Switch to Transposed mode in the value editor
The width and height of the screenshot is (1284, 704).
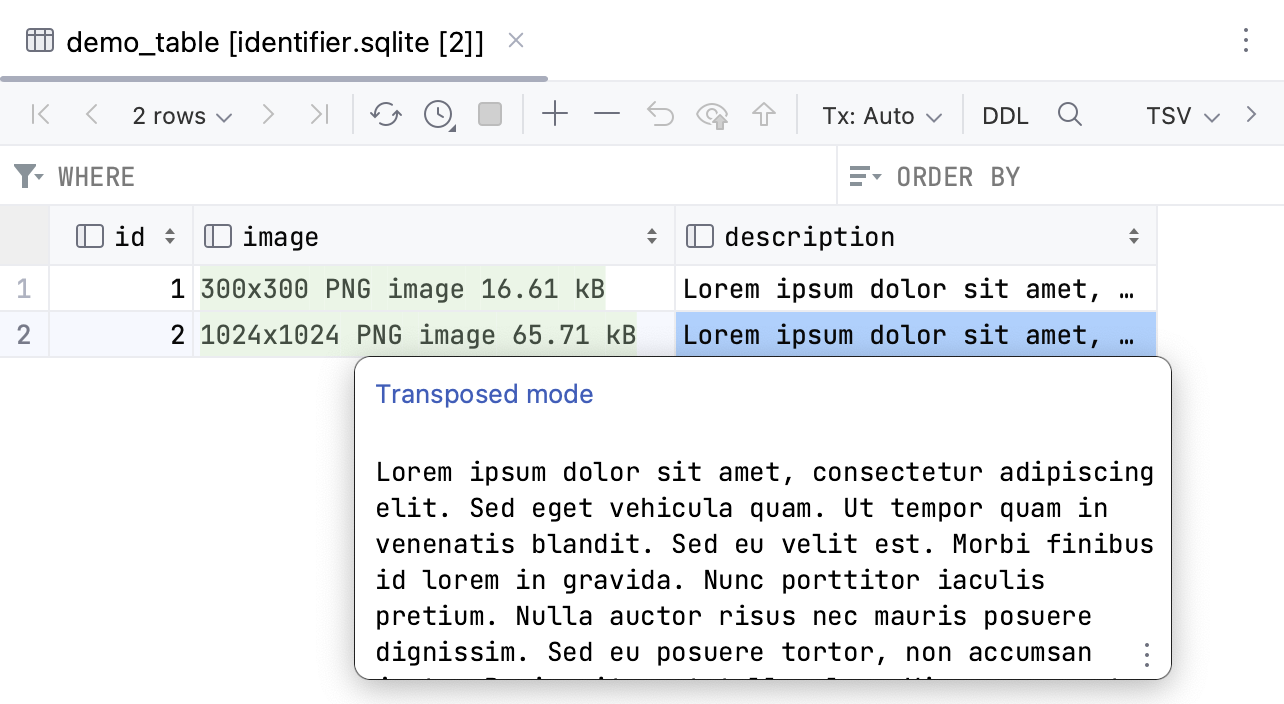pos(484,394)
